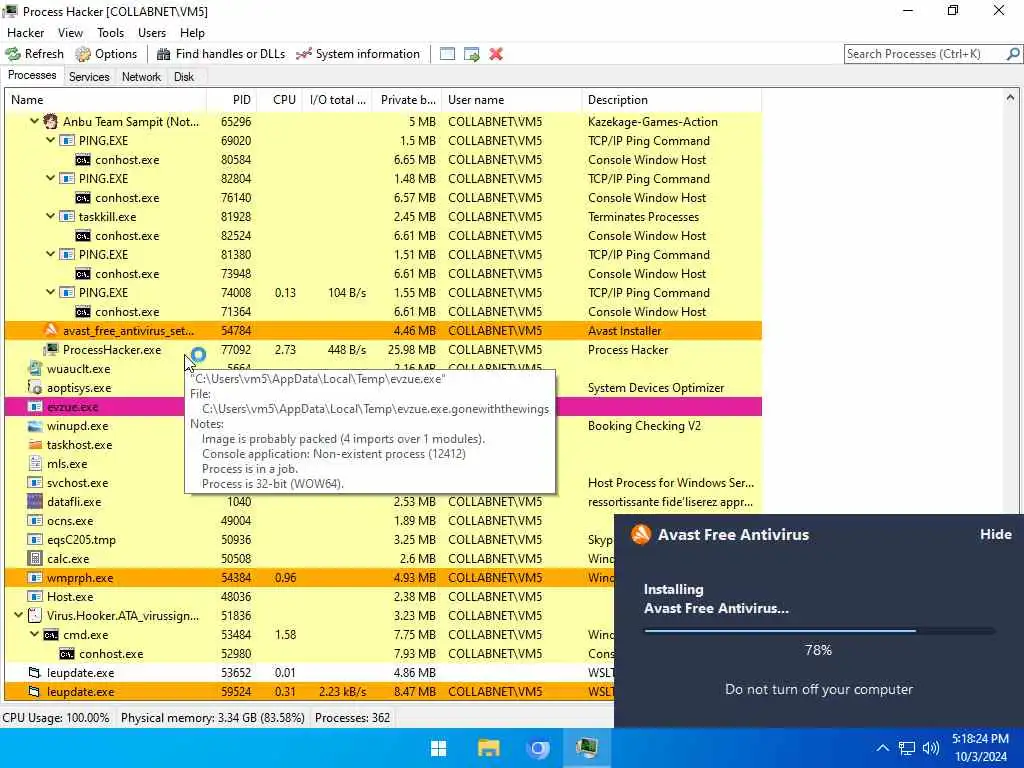The width and height of the screenshot is (1024, 768).
Task: Click the Avast installation progress bar
Action: (x=819, y=631)
